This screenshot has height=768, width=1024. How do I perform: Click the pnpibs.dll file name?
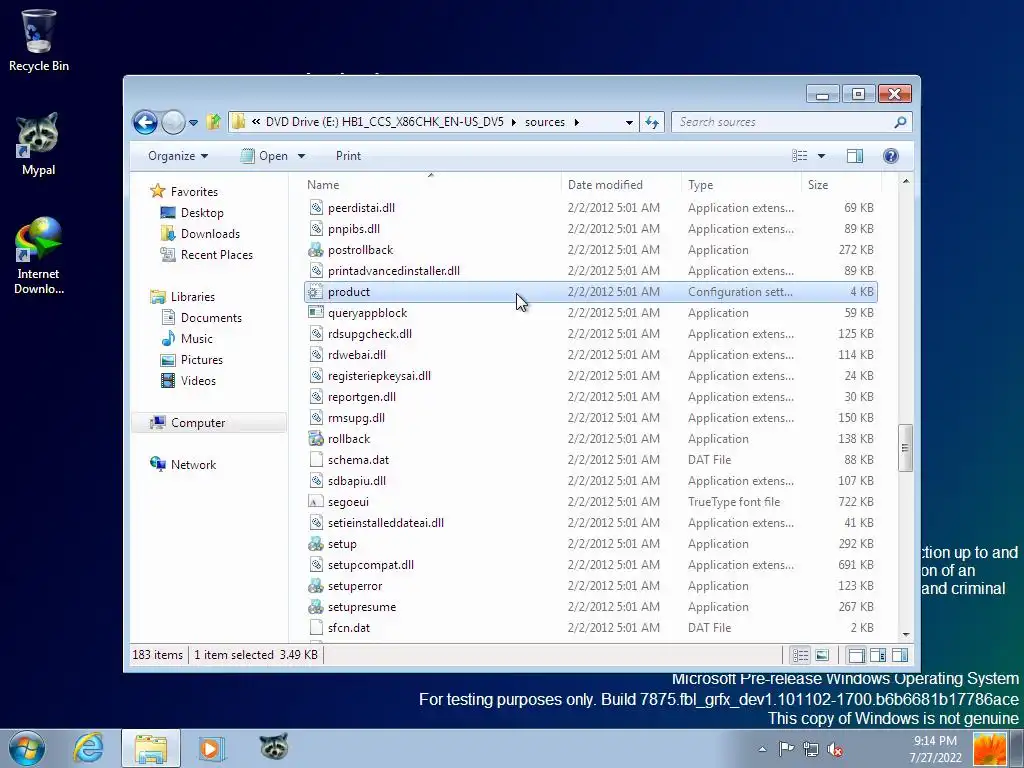(x=353, y=229)
